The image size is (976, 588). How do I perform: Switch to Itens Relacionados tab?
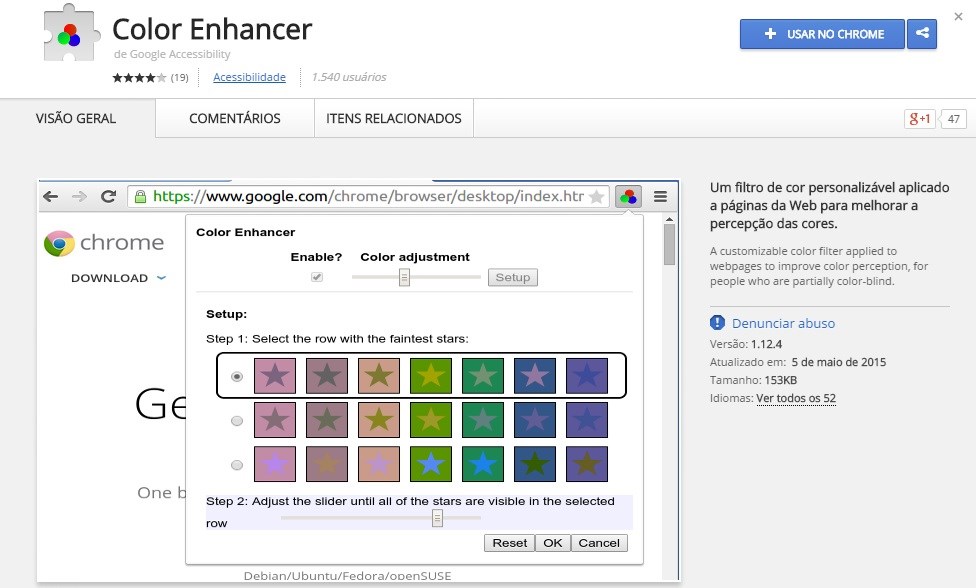394,118
